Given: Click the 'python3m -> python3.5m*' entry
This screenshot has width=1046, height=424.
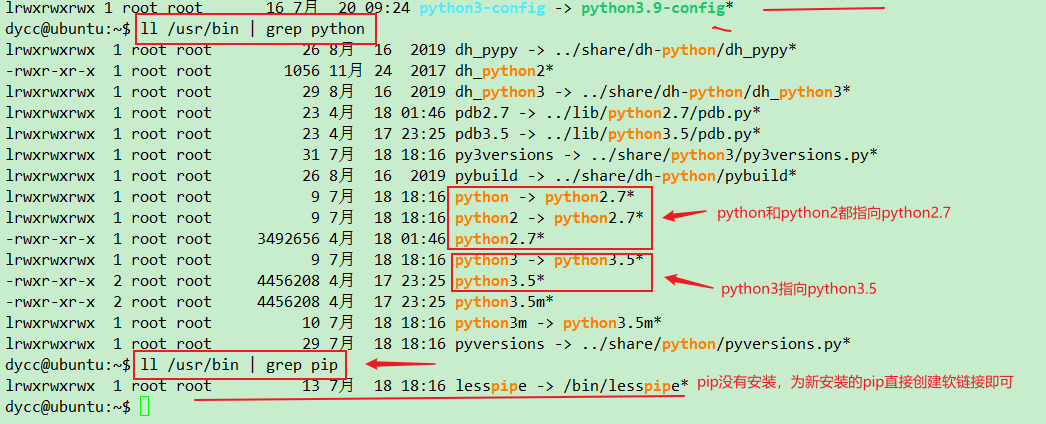Looking at the screenshot, I should click(558, 323).
